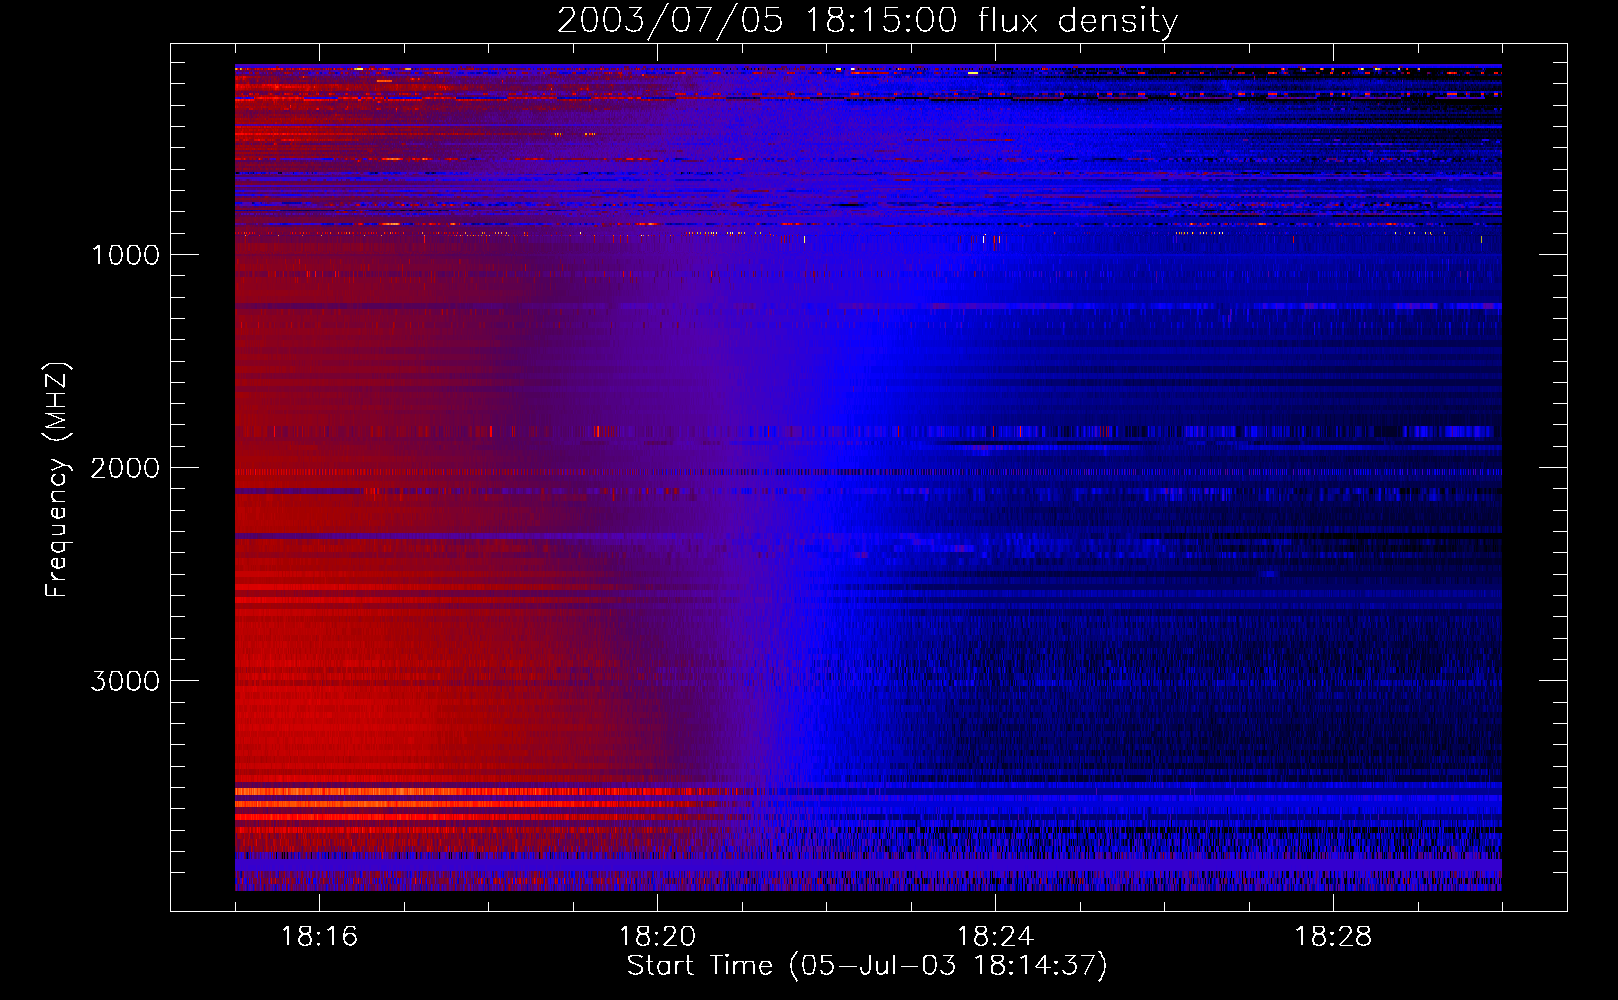1618x1000 pixels.
Task: Click the plot title '2003/07/05 18:15:00 flux density'
Action: tap(867, 21)
